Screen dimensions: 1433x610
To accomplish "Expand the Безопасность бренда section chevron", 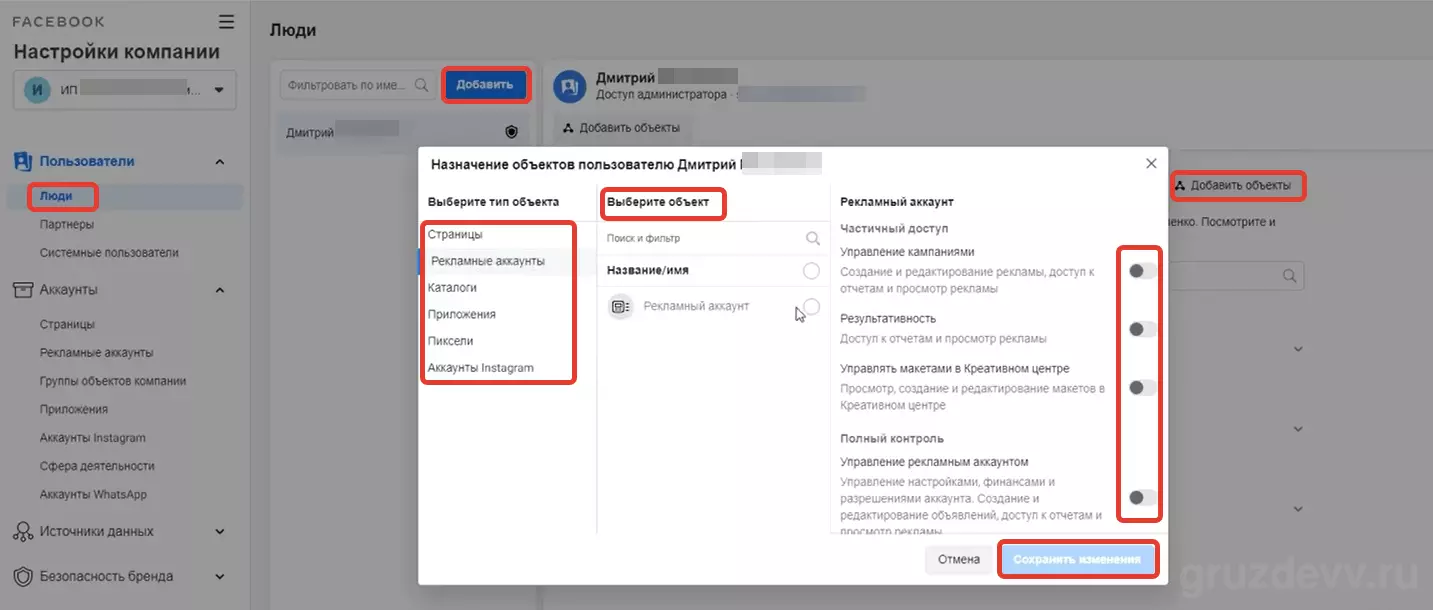I will (x=220, y=577).
